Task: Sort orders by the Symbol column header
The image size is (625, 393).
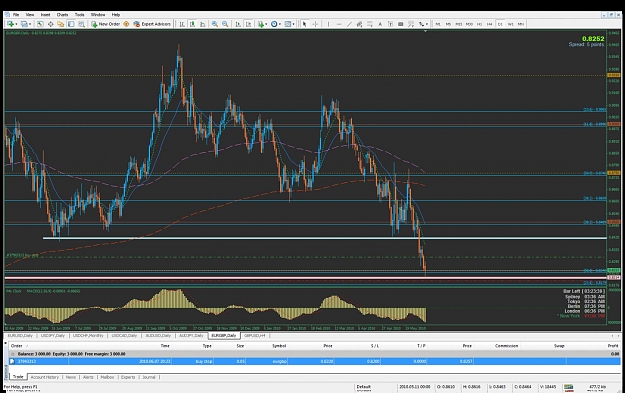Action: 279,346
